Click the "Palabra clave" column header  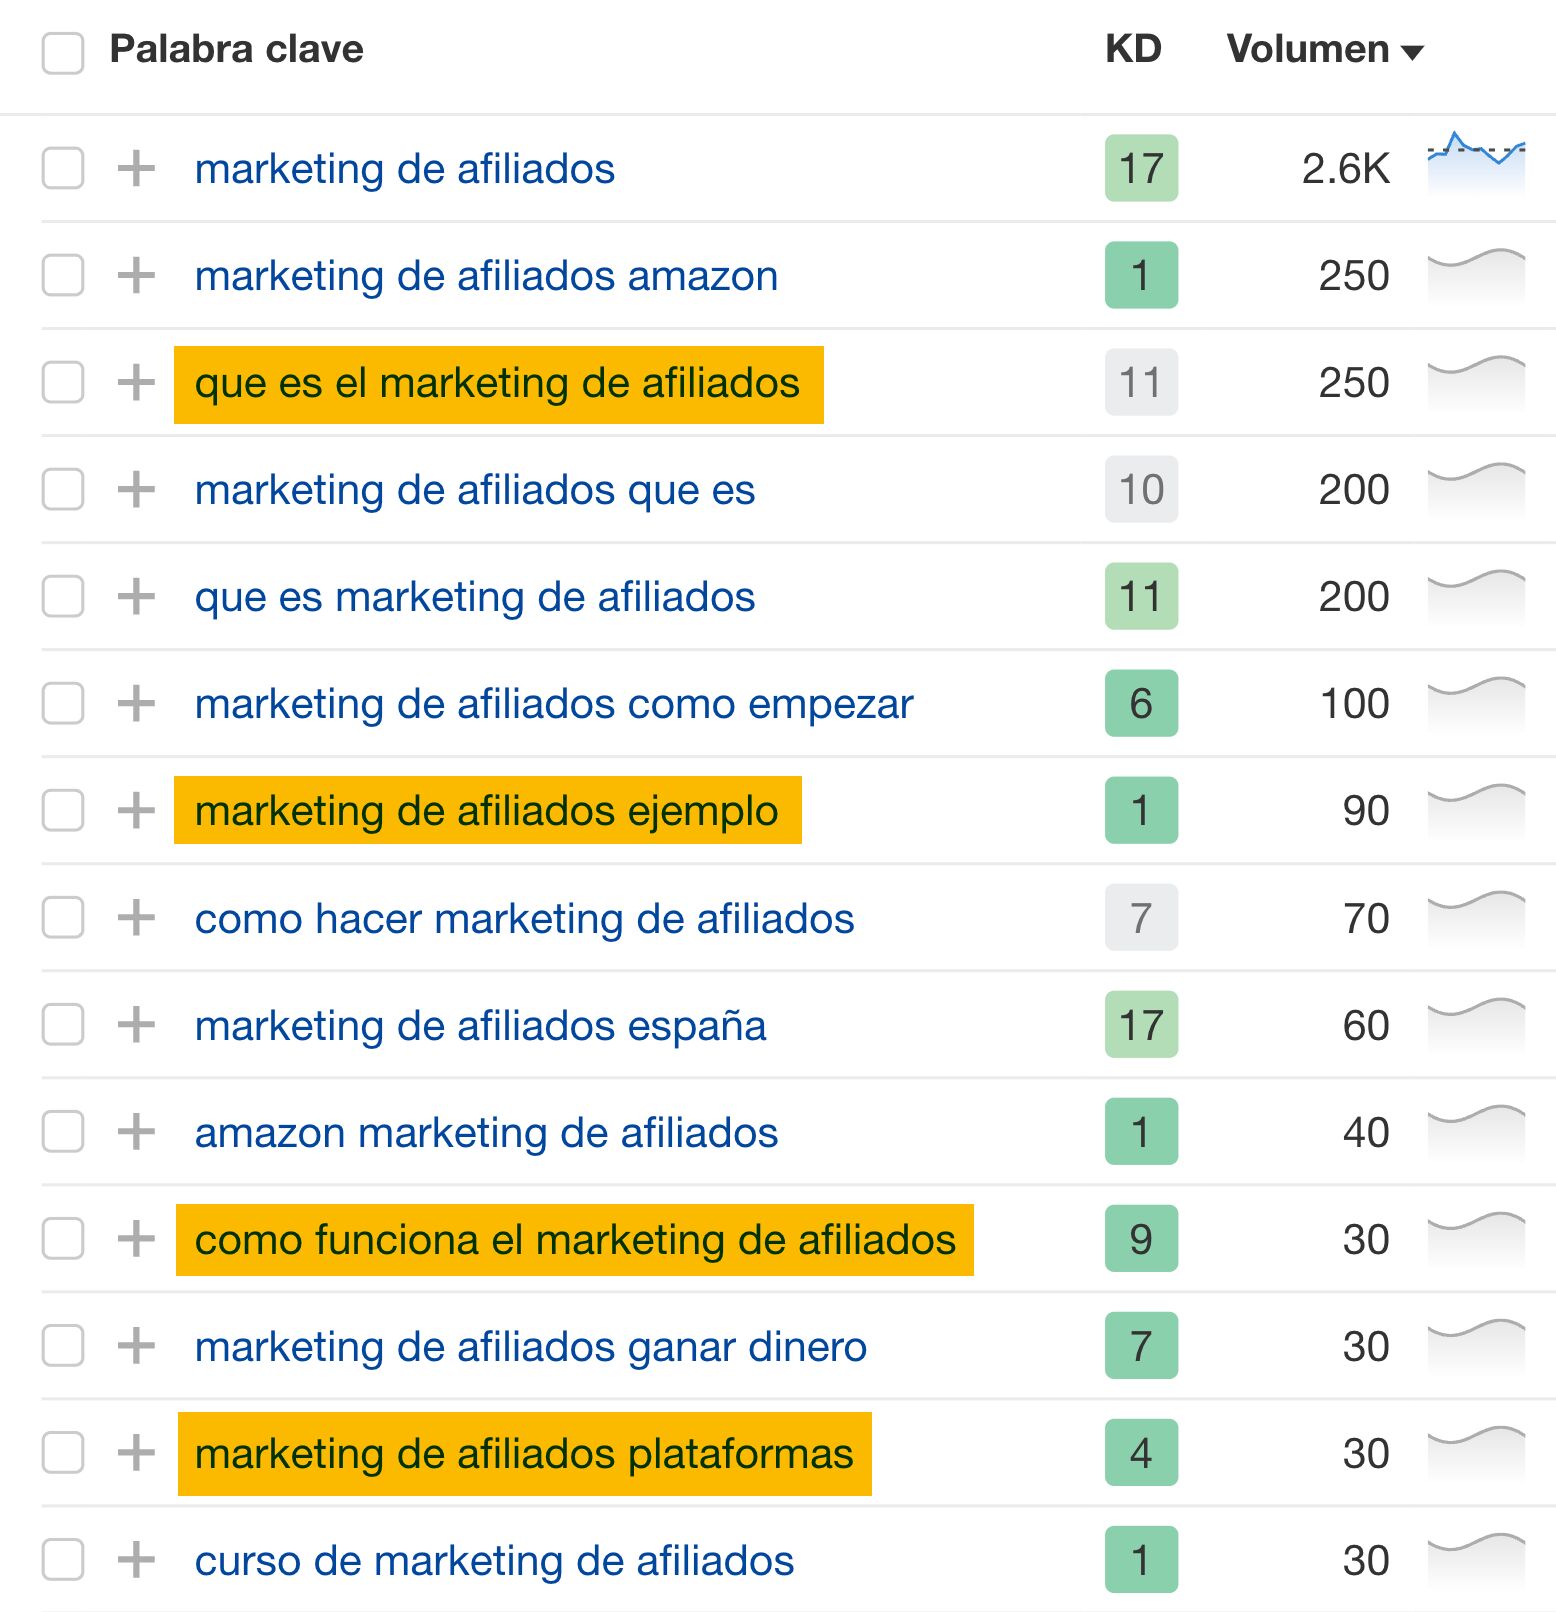coord(236,47)
